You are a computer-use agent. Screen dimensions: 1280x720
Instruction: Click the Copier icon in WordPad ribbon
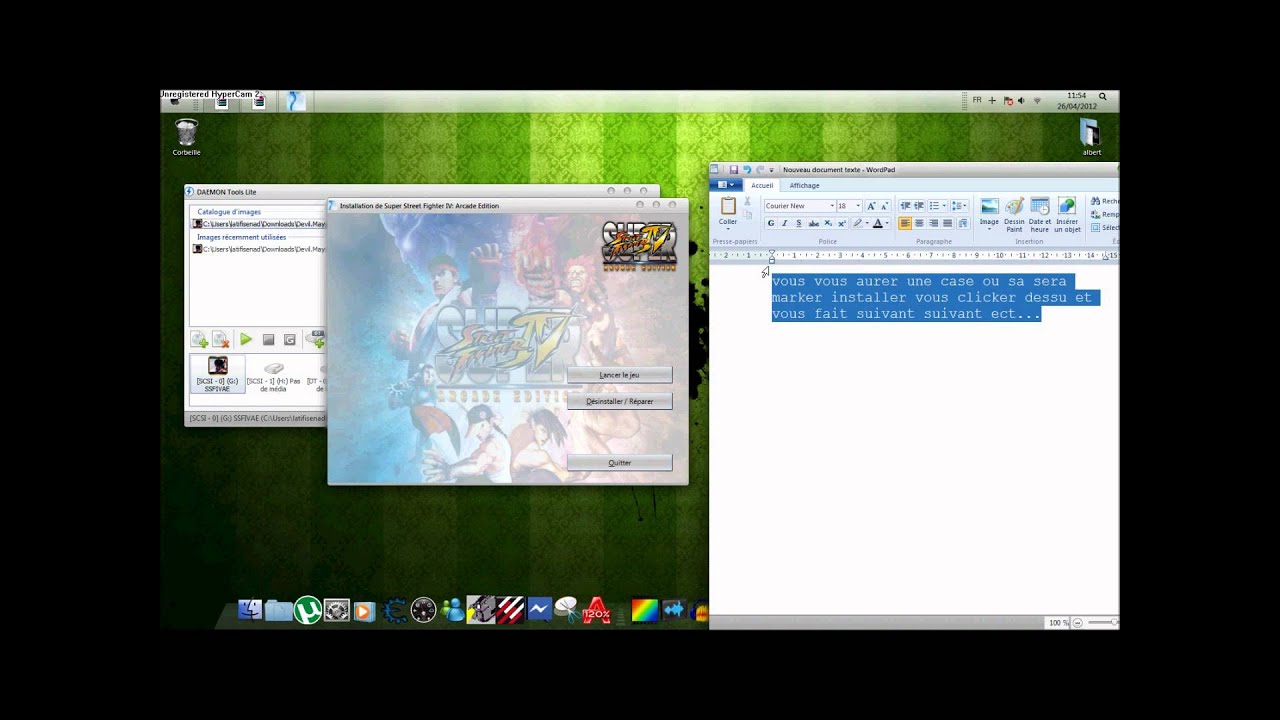[x=747, y=214]
